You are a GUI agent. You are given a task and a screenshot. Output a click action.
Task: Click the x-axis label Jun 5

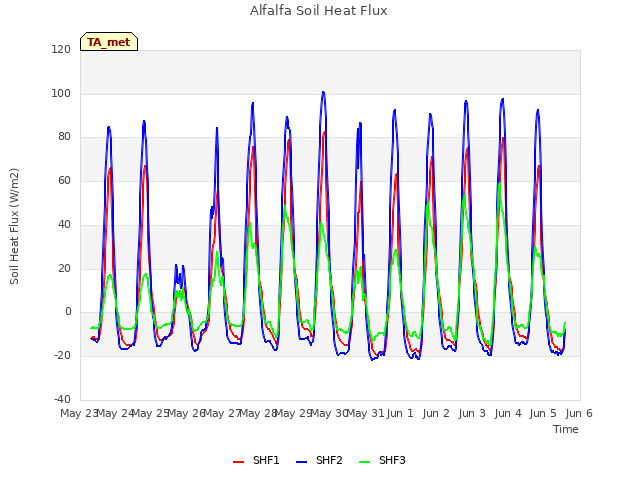(x=543, y=413)
